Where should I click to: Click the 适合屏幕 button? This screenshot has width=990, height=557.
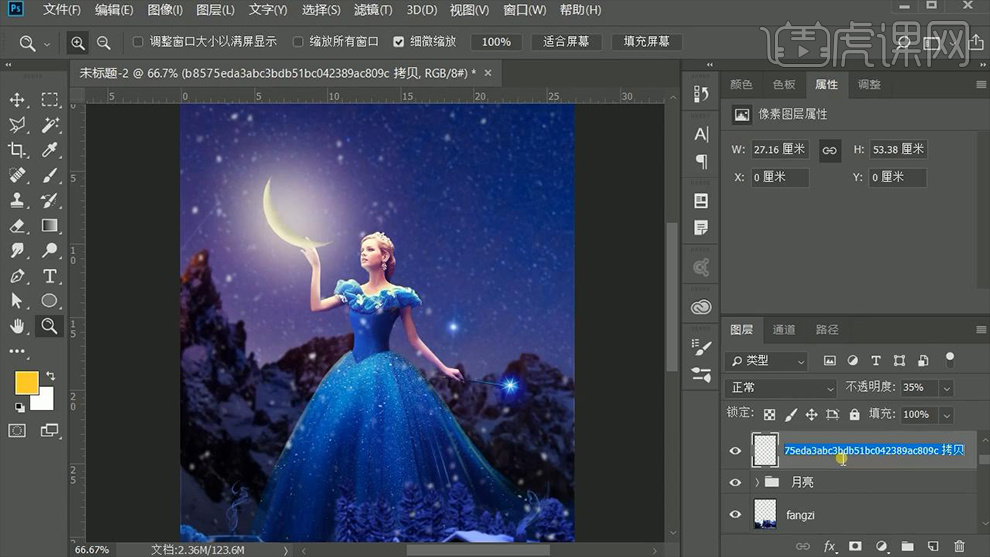click(566, 42)
